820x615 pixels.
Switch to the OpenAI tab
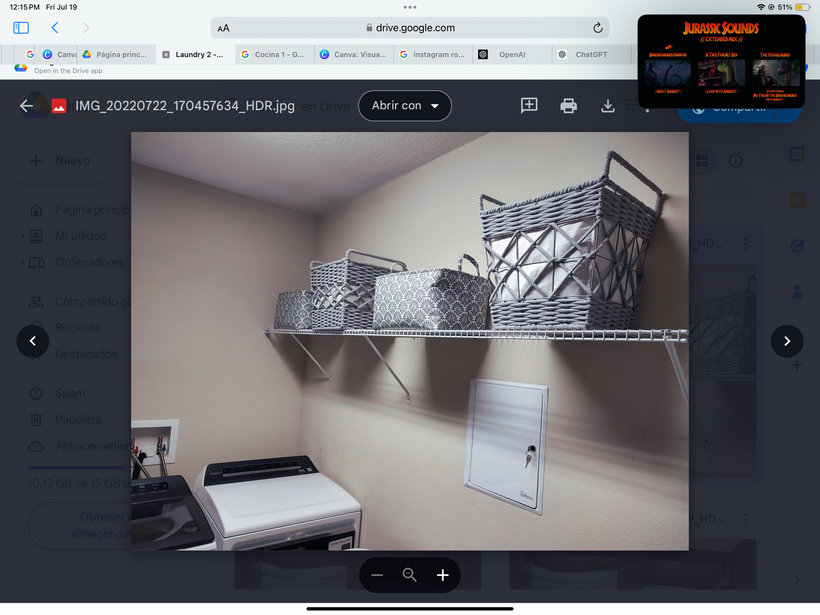click(511, 55)
